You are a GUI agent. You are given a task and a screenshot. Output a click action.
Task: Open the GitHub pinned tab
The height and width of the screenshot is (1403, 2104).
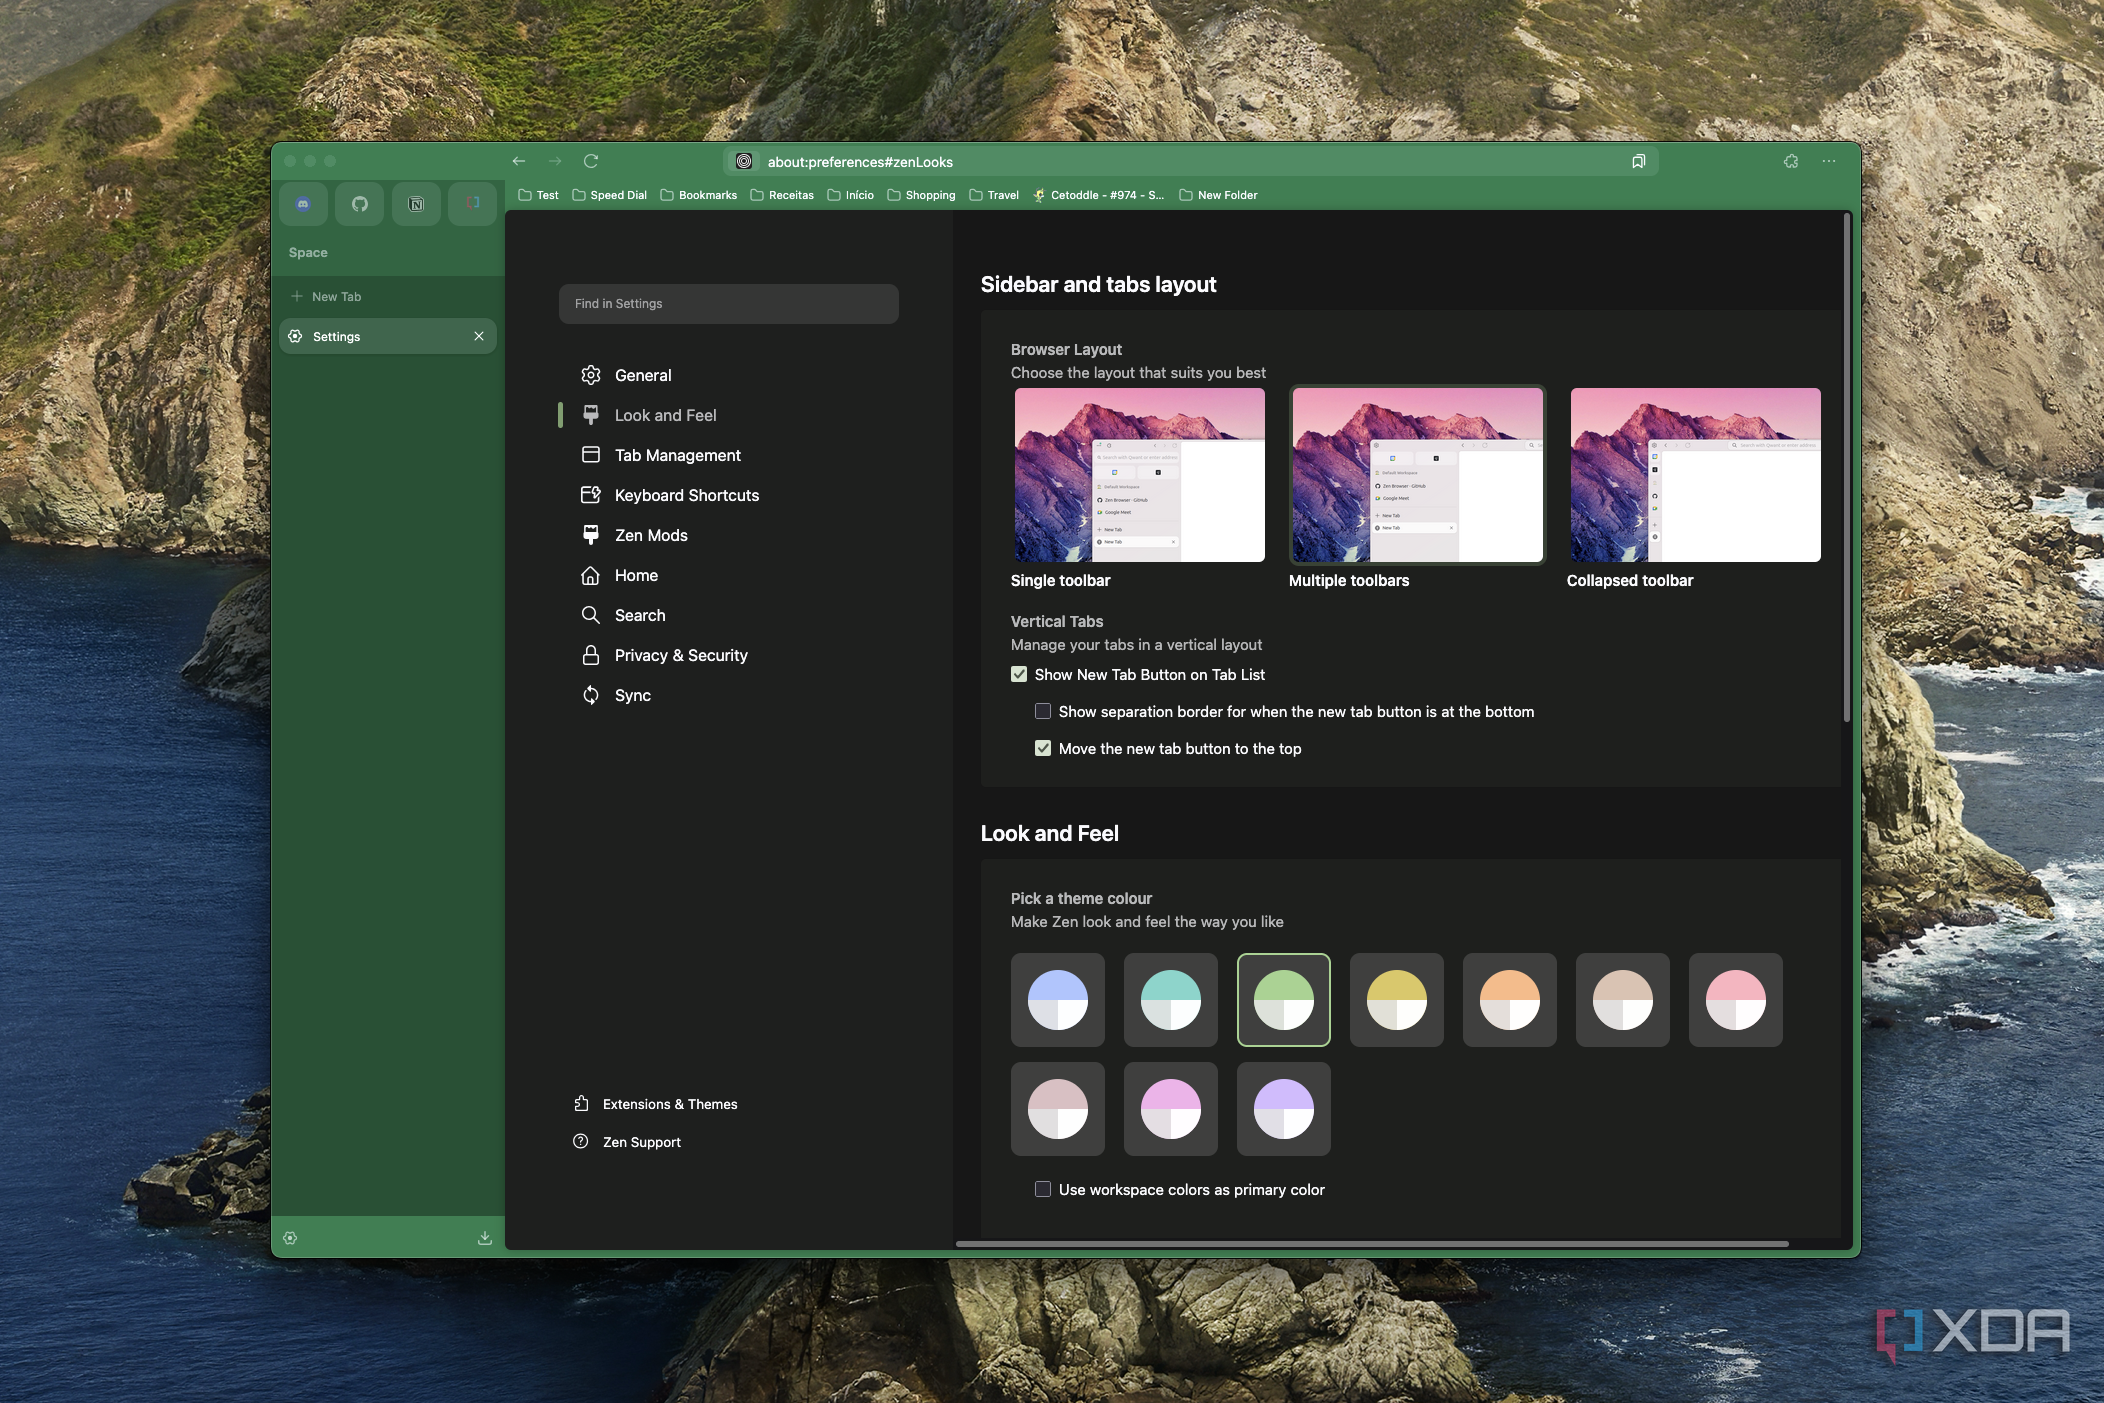[x=360, y=204]
